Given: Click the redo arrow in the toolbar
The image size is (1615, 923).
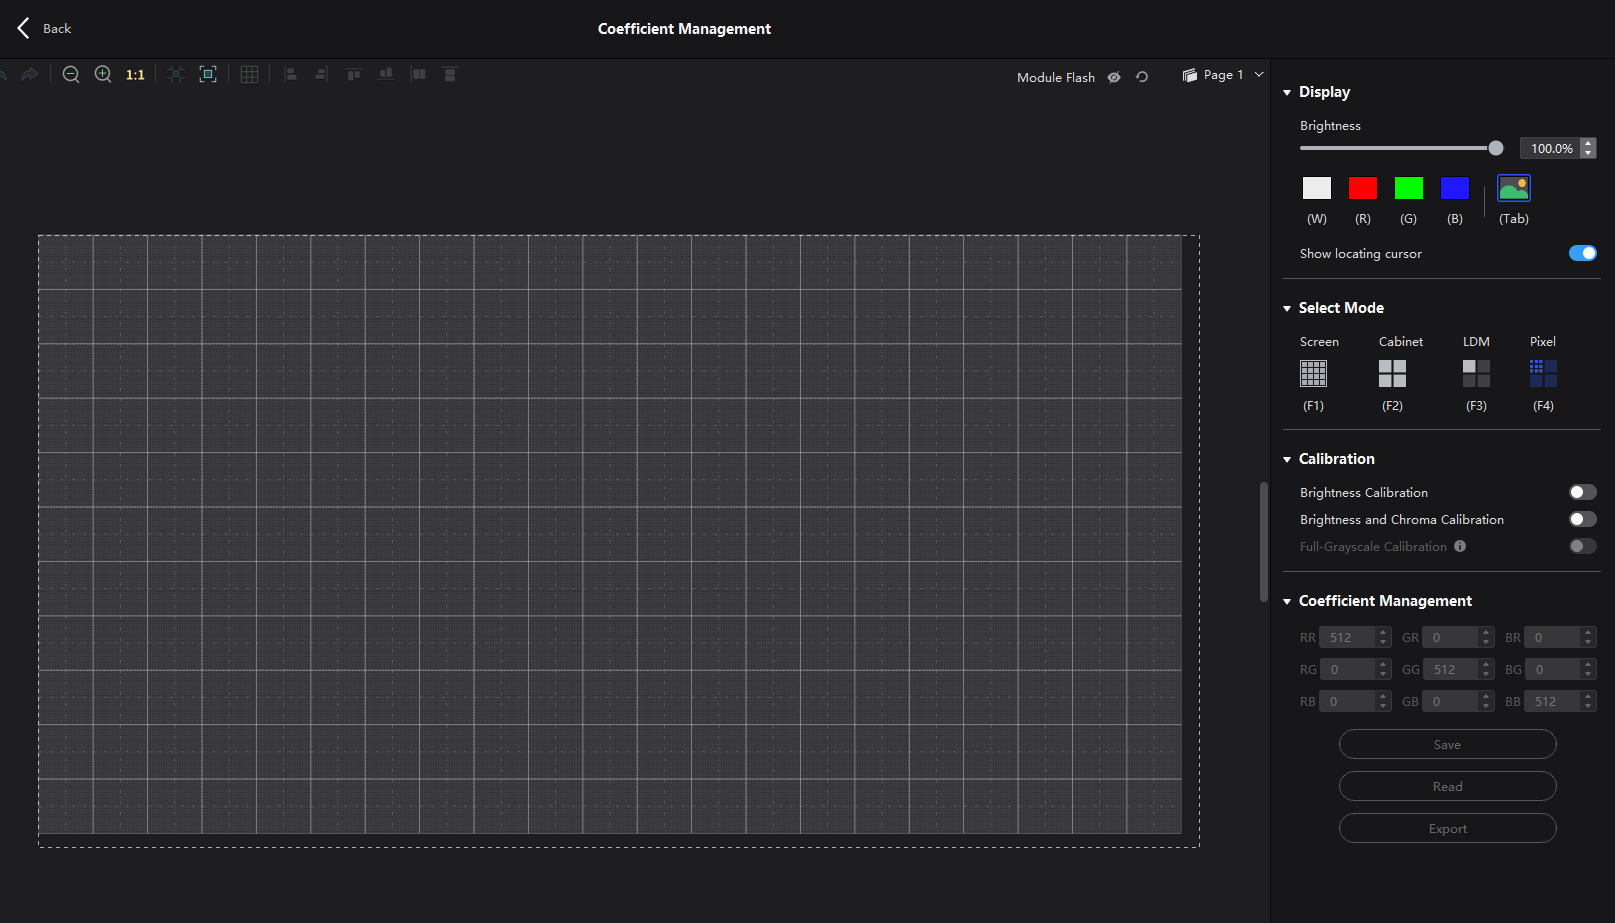Looking at the screenshot, I should 30,74.
